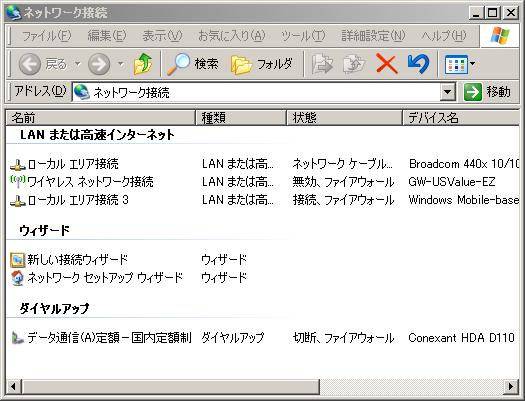The width and height of the screenshot is (525, 401).
Task: Click the globe icon in address bar
Action: pos(82,92)
